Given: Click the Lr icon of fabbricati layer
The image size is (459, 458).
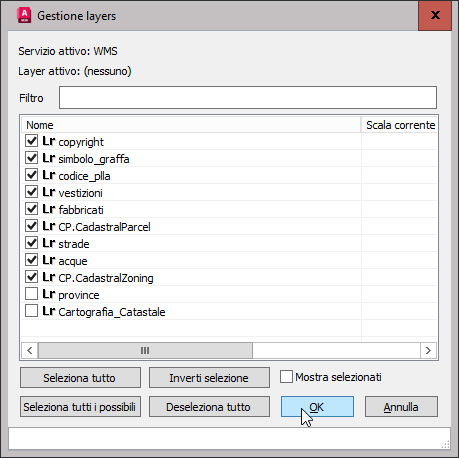Looking at the screenshot, I should [49, 209].
